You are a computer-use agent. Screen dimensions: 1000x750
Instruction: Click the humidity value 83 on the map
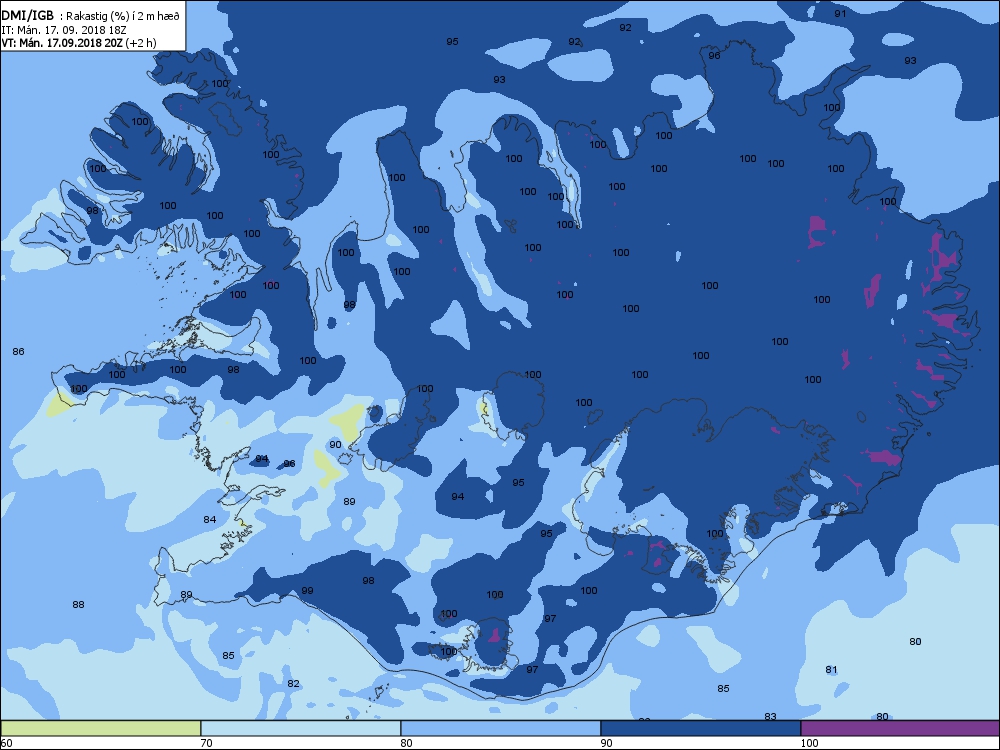click(770, 716)
